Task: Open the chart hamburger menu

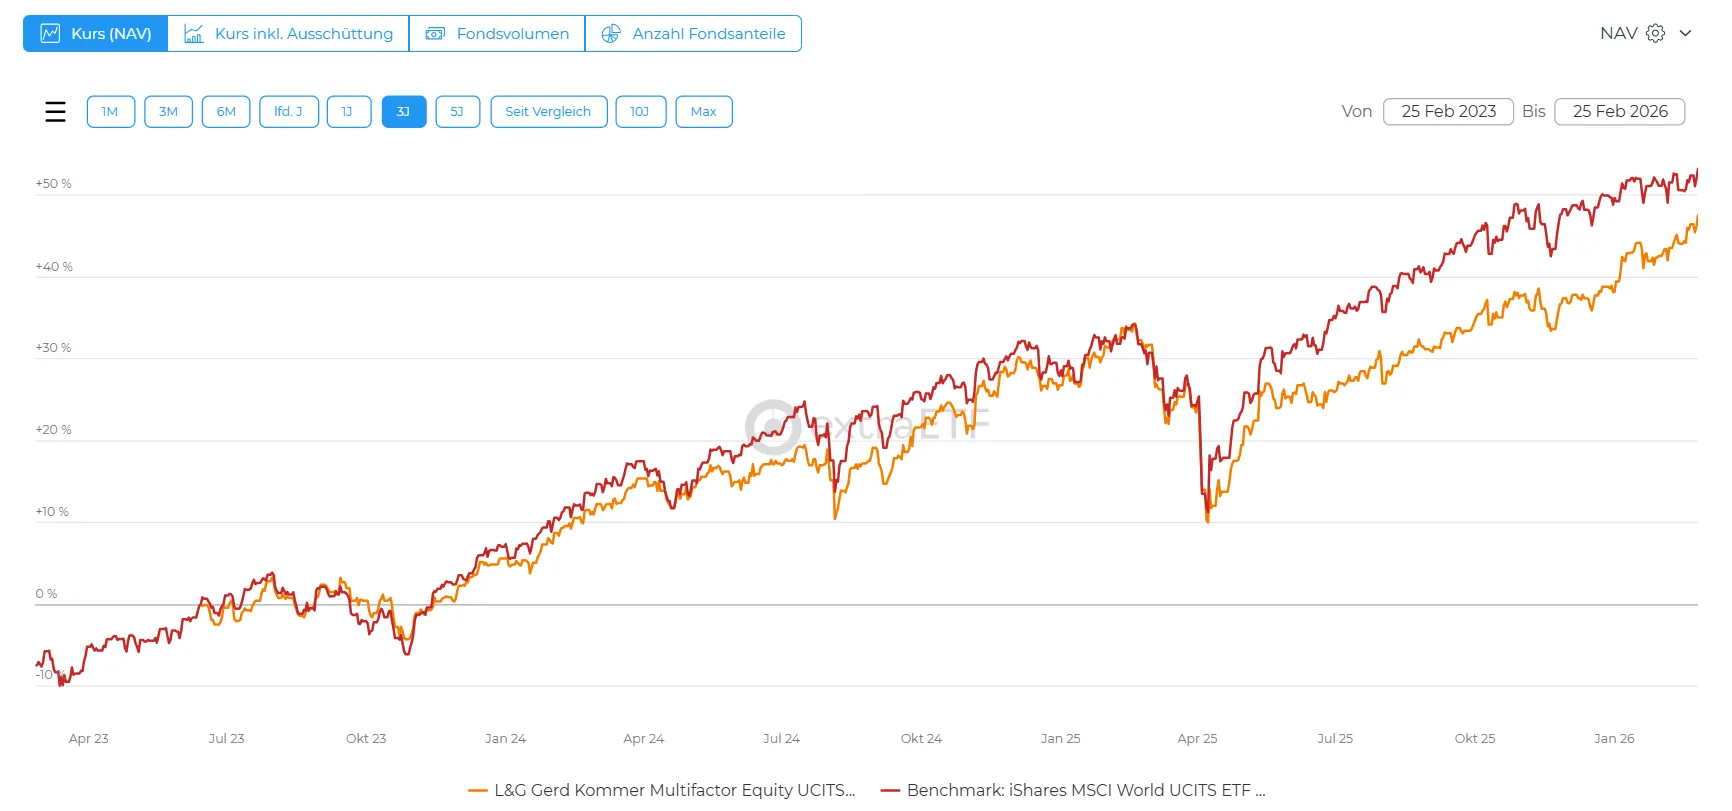Action: pyautogui.click(x=56, y=112)
